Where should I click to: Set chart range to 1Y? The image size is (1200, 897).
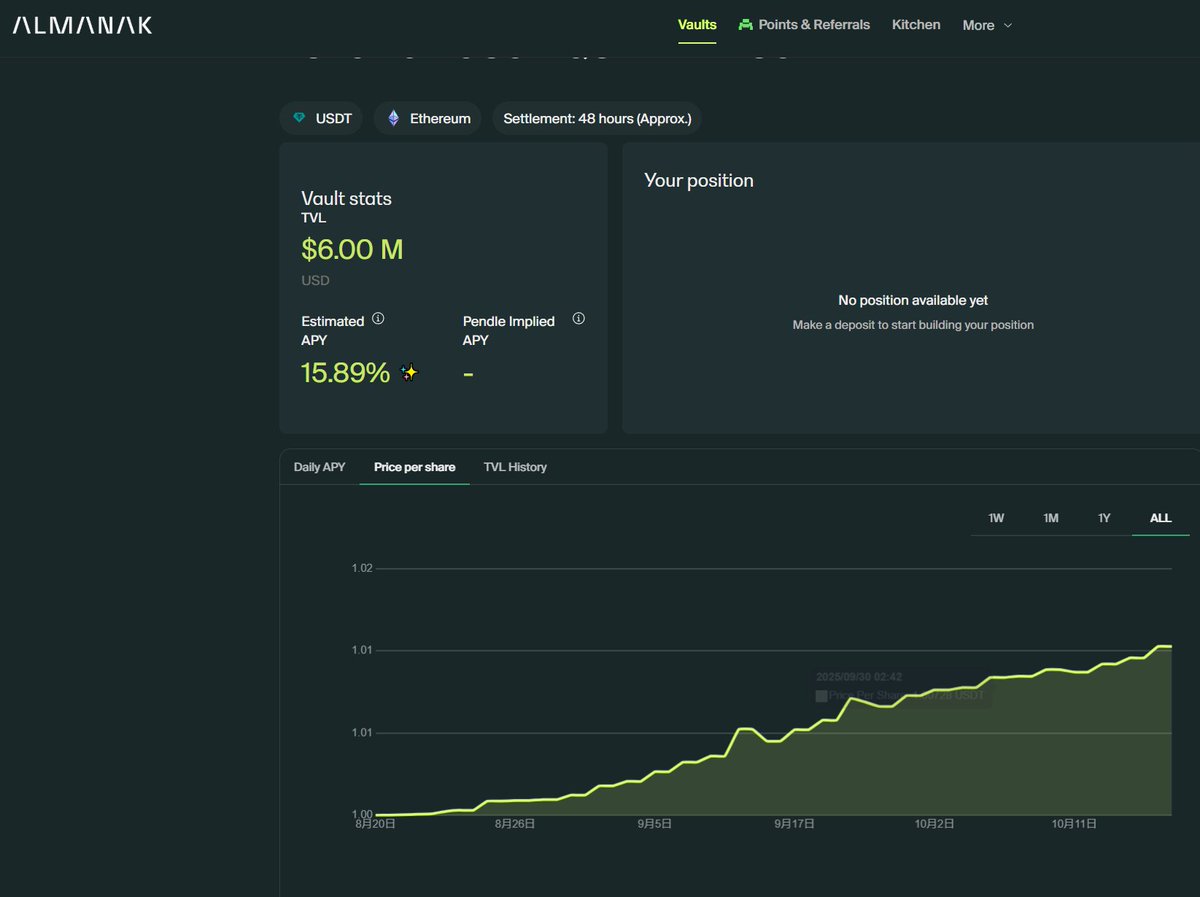(x=1104, y=518)
